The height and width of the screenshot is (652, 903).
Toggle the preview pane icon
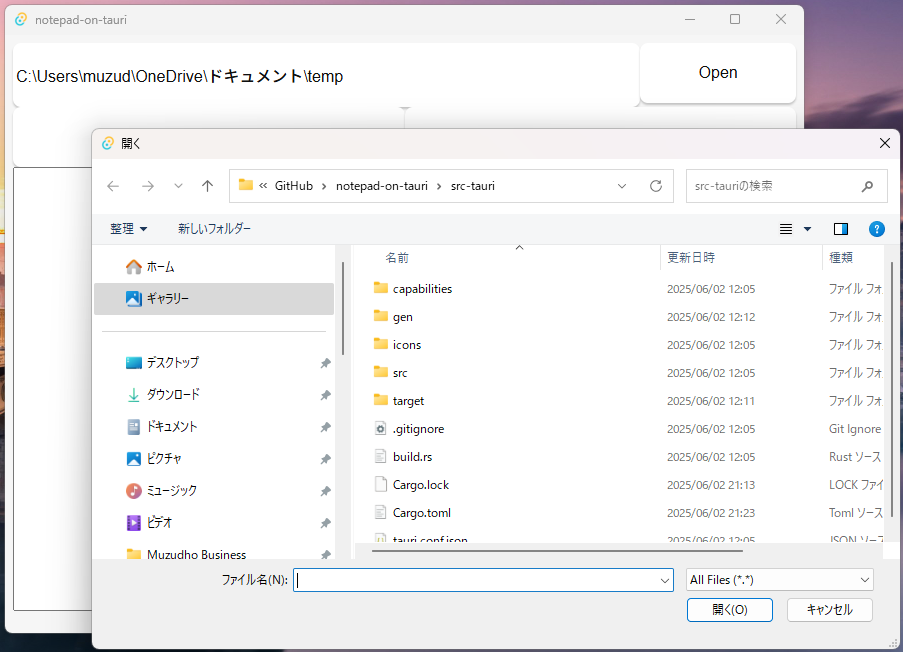pos(841,229)
